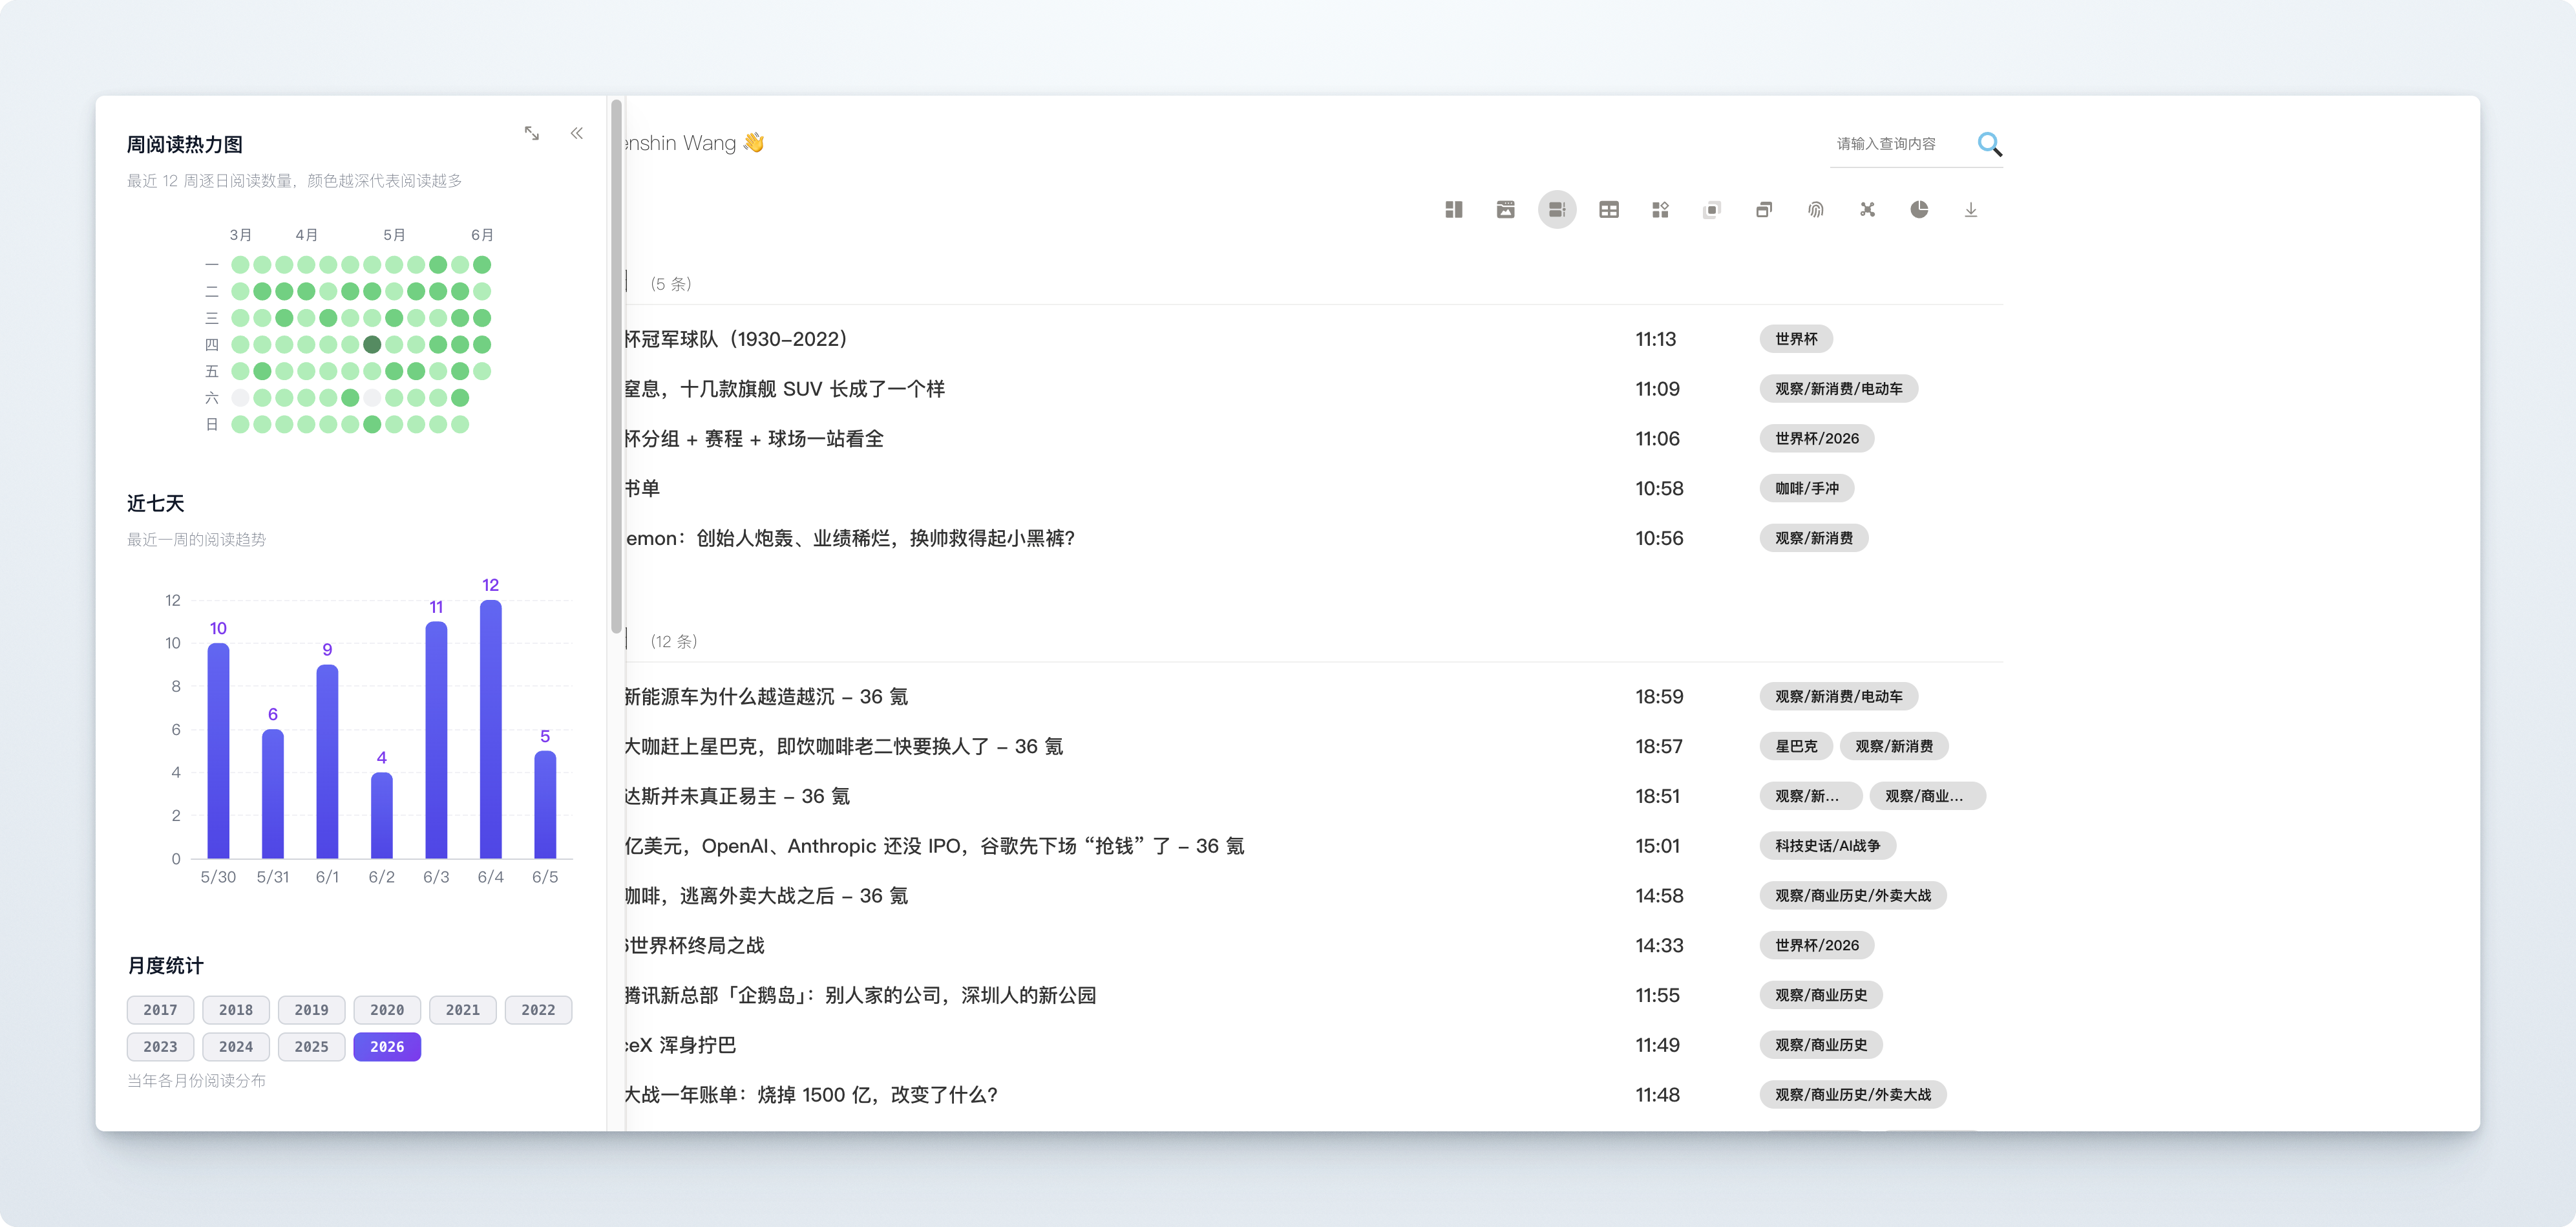Open article about 换帅救得起小黑裤
The height and width of the screenshot is (1227, 2576).
[x=850, y=538]
